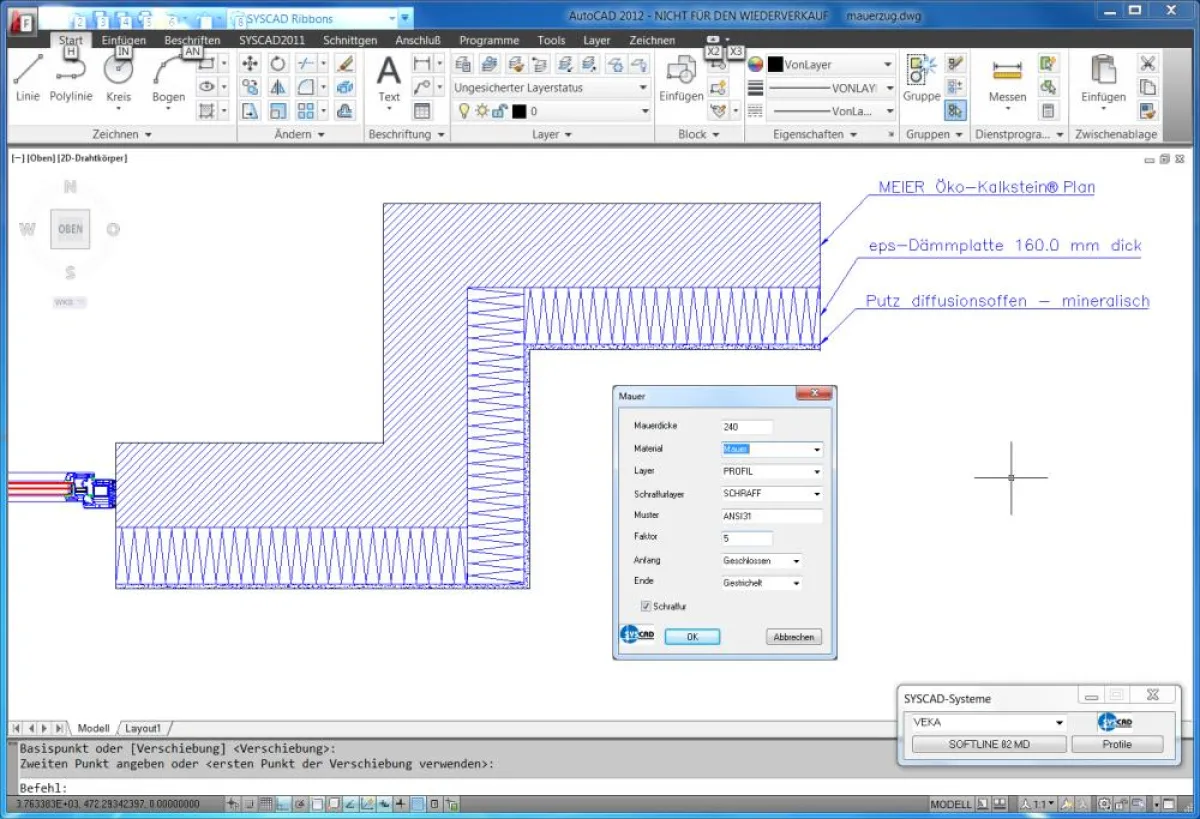Uncheck the Schraffur checkbox
This screenshot has height=819, width=1200.
pyautogui.click(x=646, y=606)
